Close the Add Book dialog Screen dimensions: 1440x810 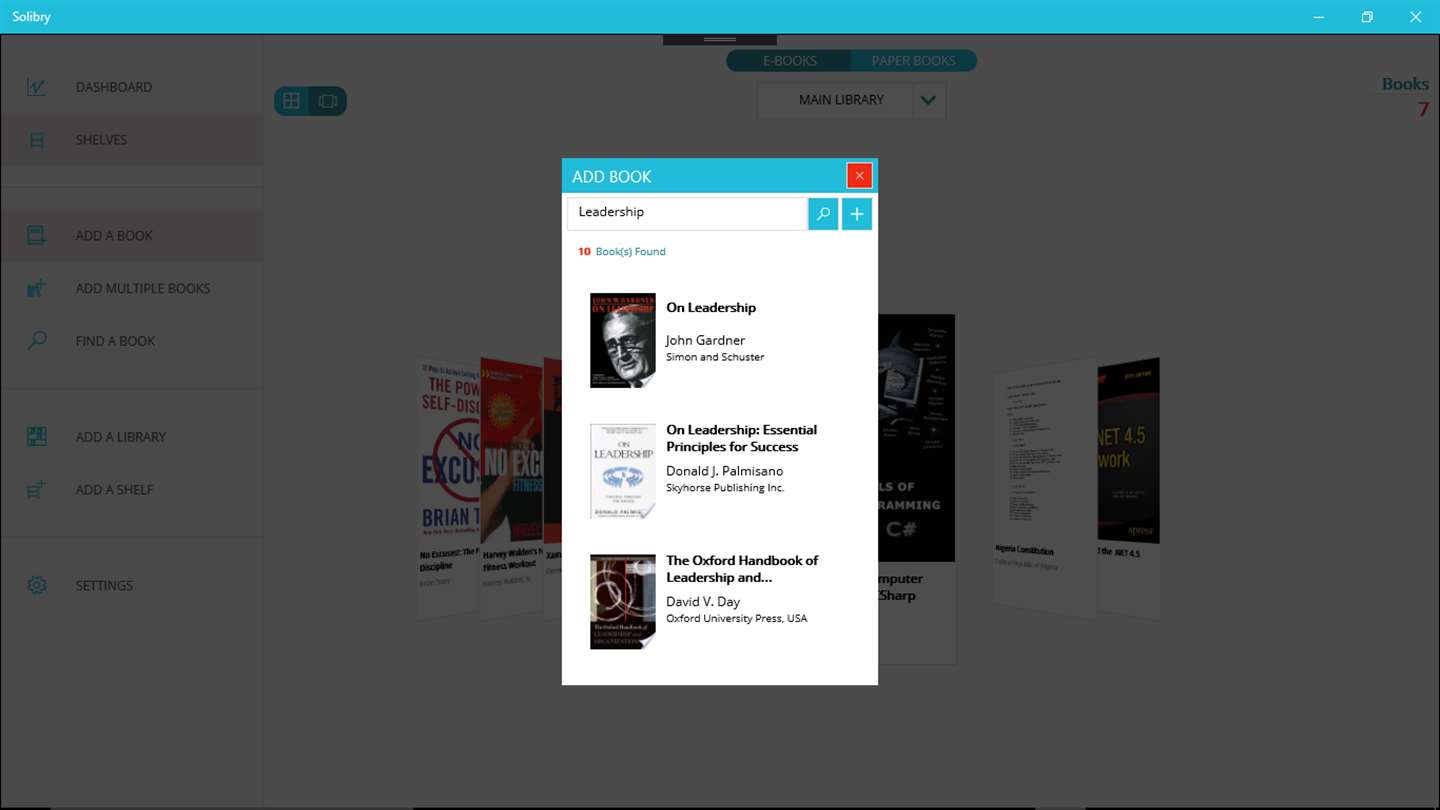point(859,176)
